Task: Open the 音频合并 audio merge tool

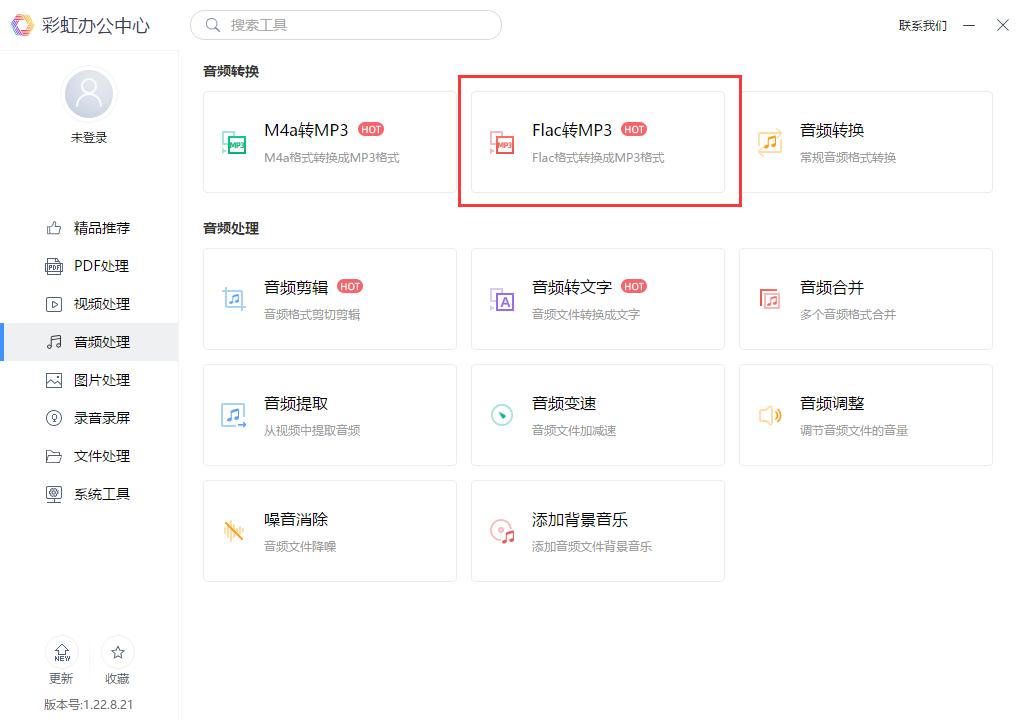Action: tap(865, 299)
